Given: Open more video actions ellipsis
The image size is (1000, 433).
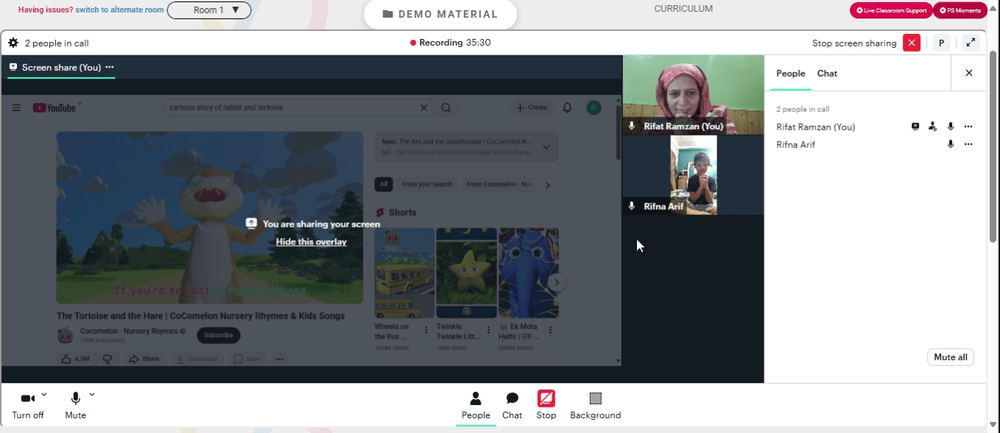Looking at the screenshot, I should pyautogui.click(x=279, y=359).
